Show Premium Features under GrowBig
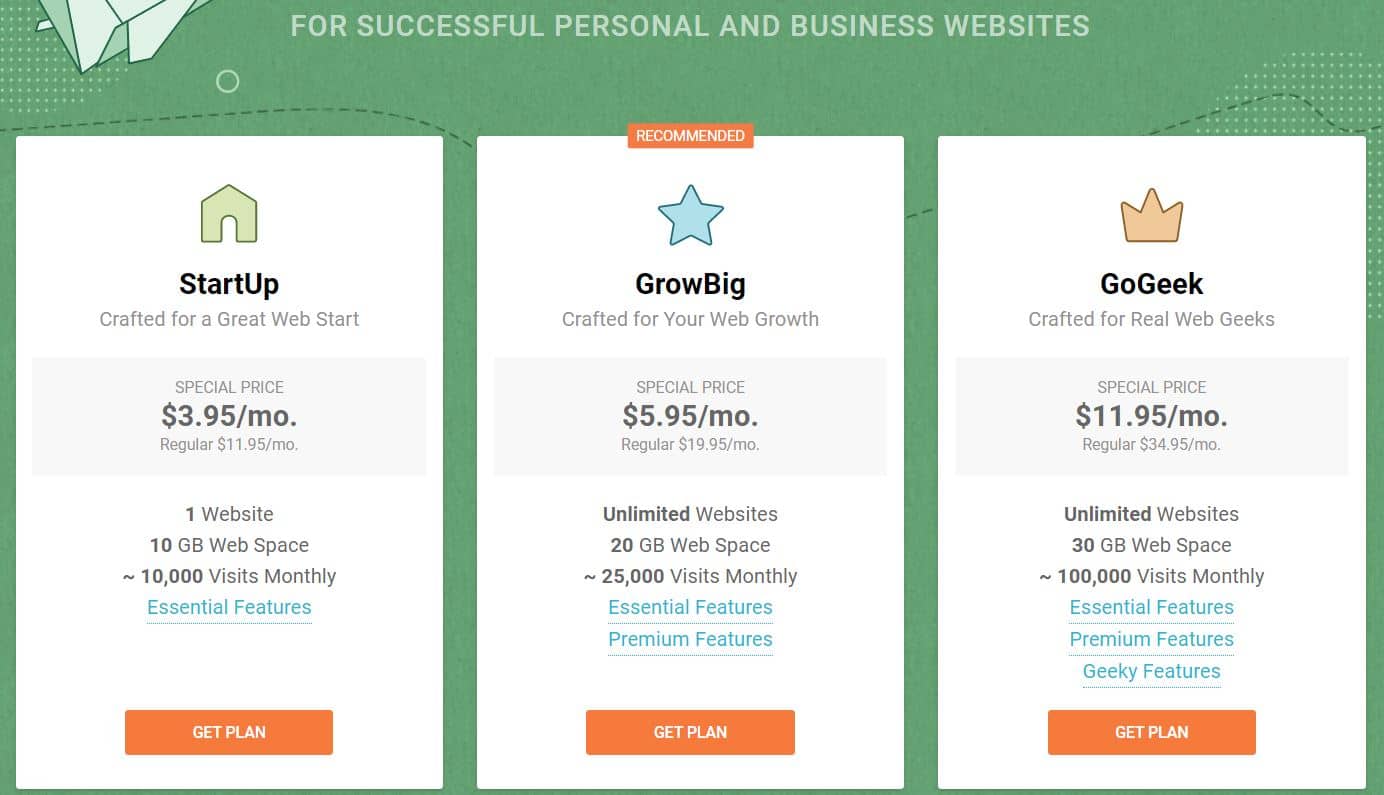1384x795 pixels. (x=690, y=639)
